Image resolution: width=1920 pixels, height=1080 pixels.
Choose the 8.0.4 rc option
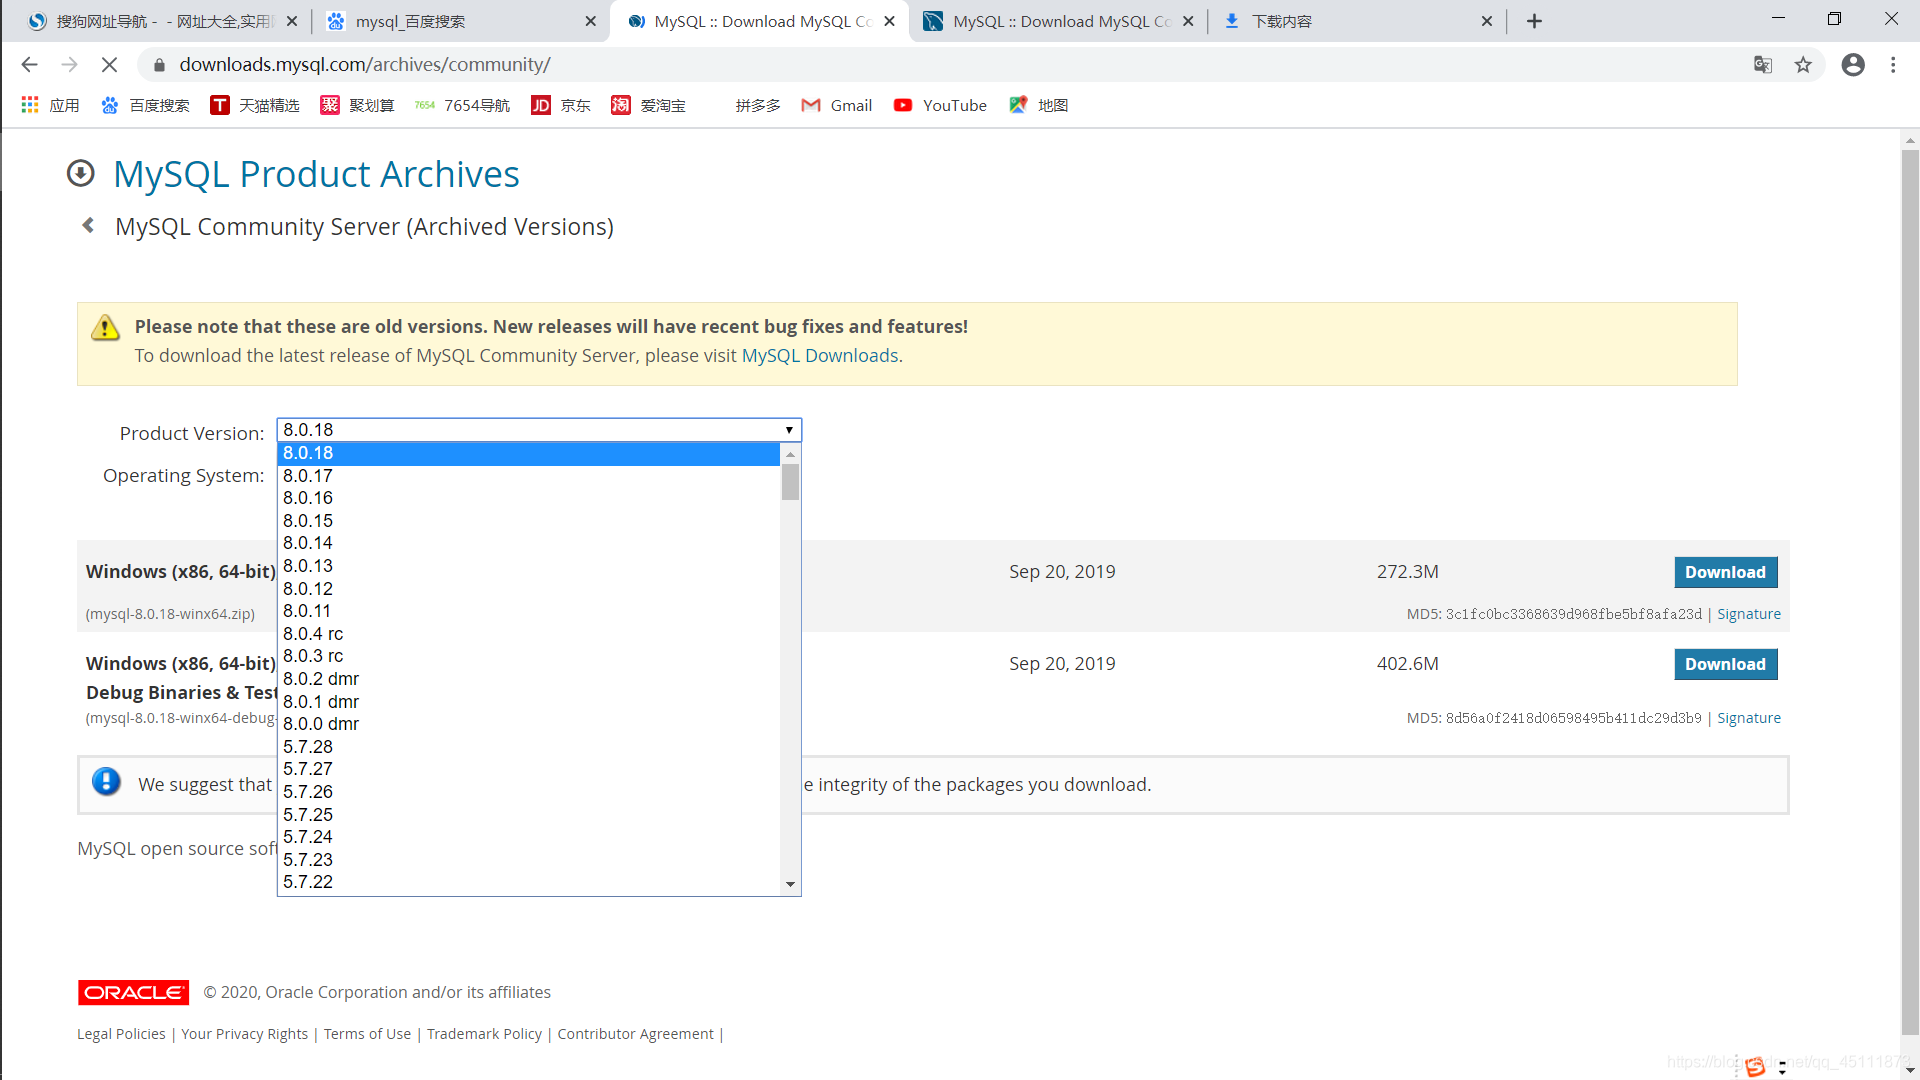tap(528, 634)
